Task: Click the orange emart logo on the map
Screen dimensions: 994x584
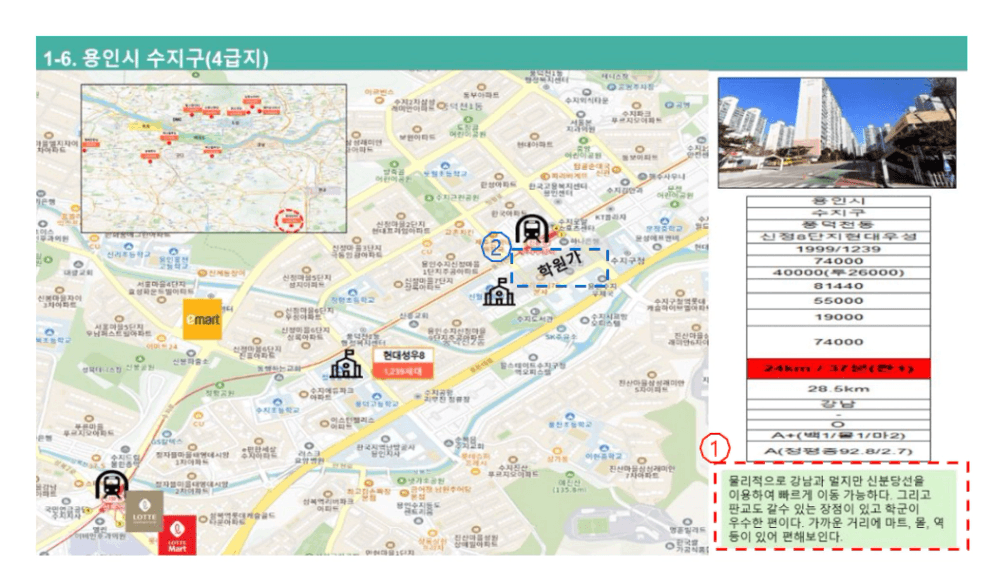Action: click(202, 319)
